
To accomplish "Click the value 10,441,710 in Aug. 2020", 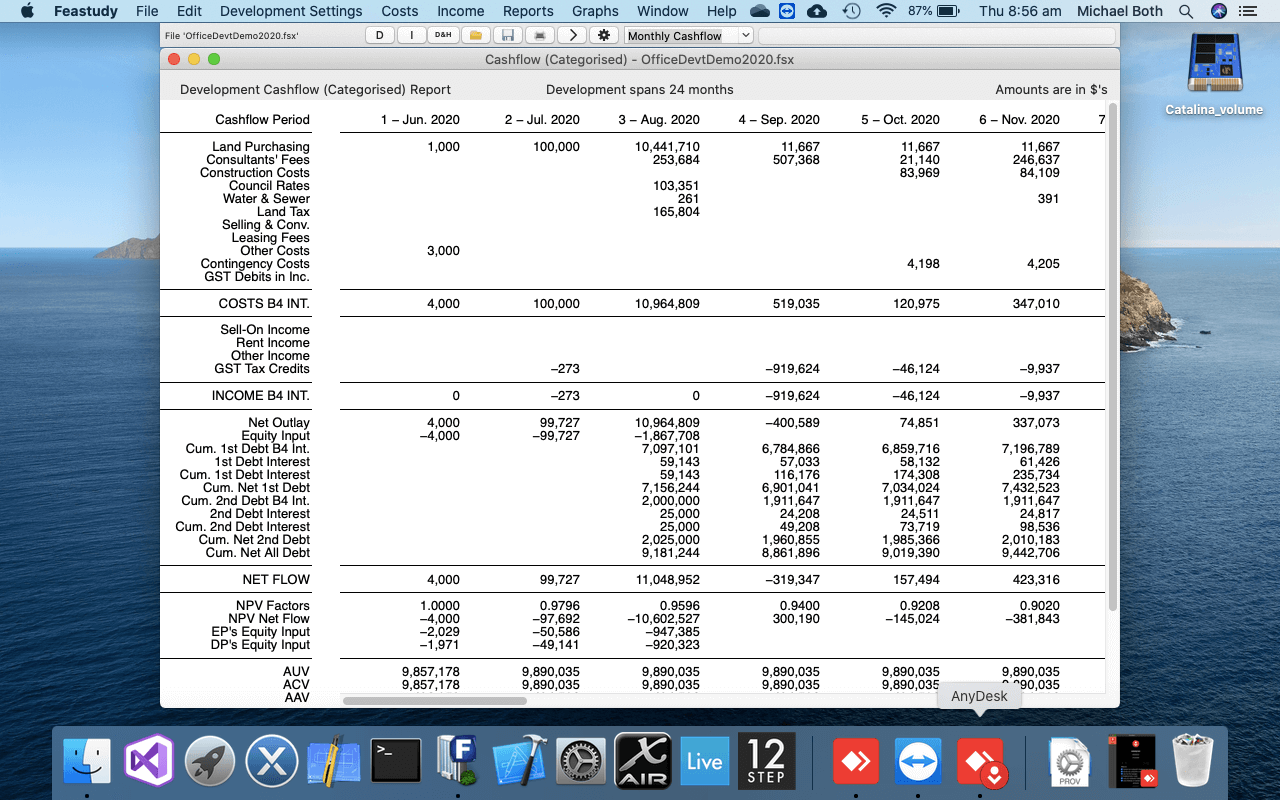I will tap(667, 147).
